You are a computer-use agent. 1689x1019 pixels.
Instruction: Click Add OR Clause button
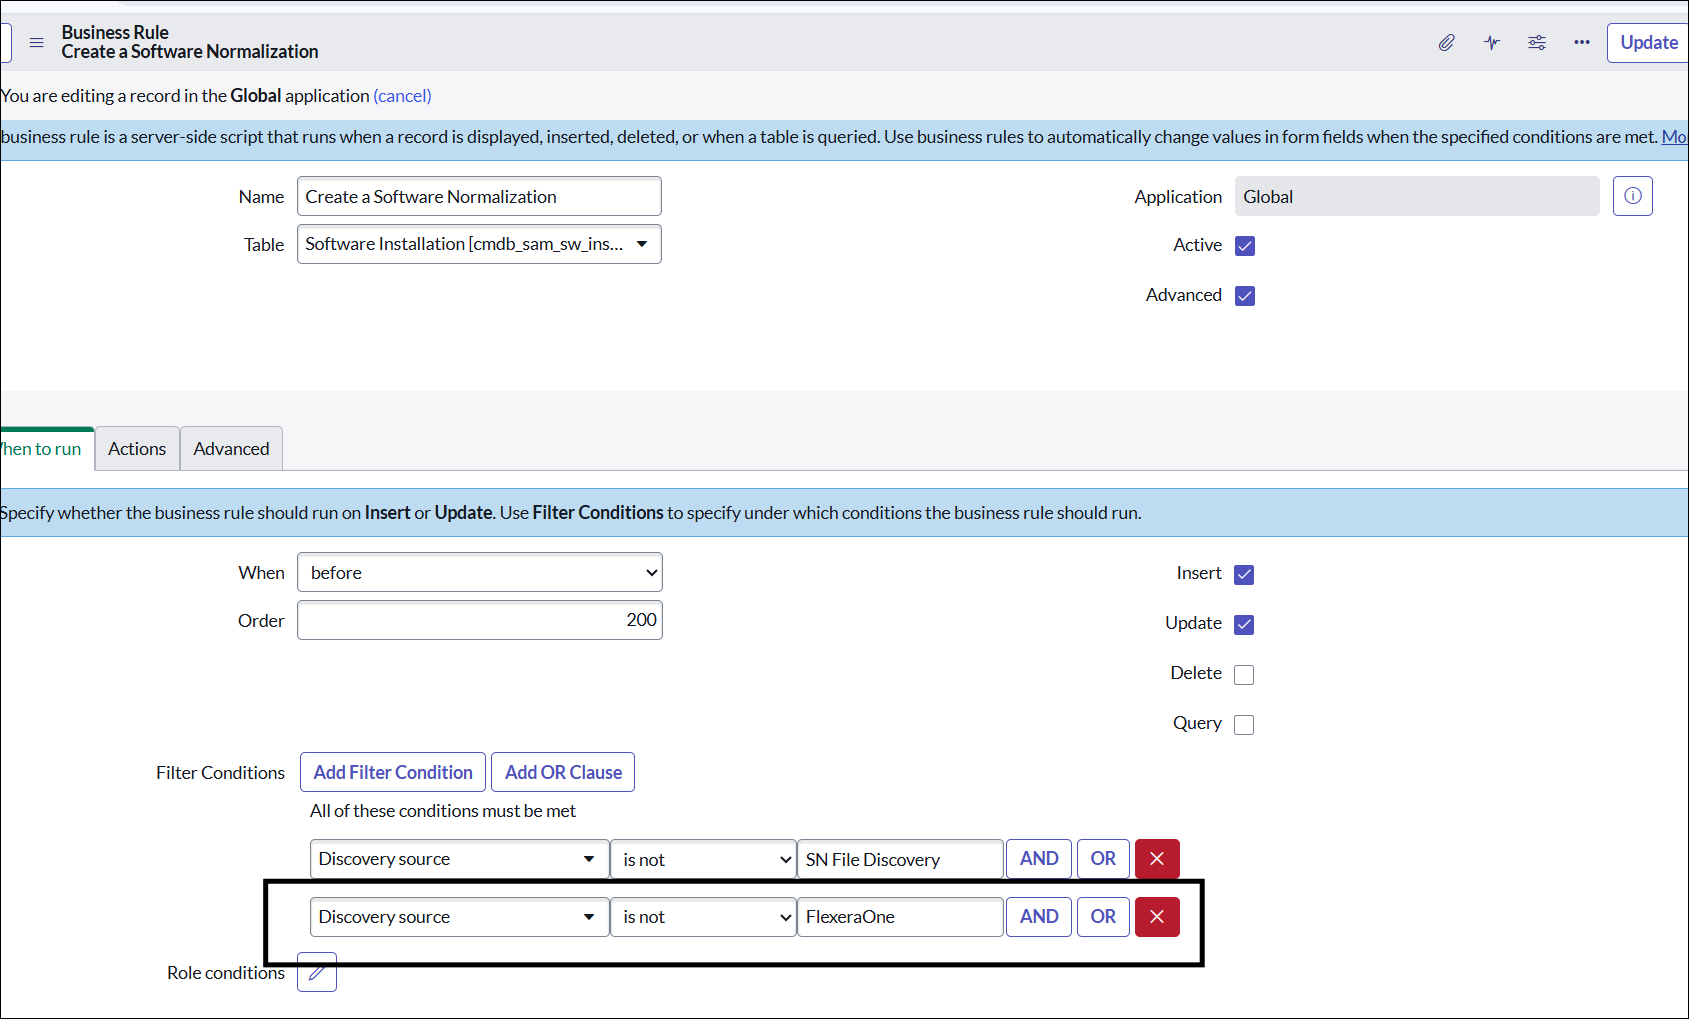[563, 772]
